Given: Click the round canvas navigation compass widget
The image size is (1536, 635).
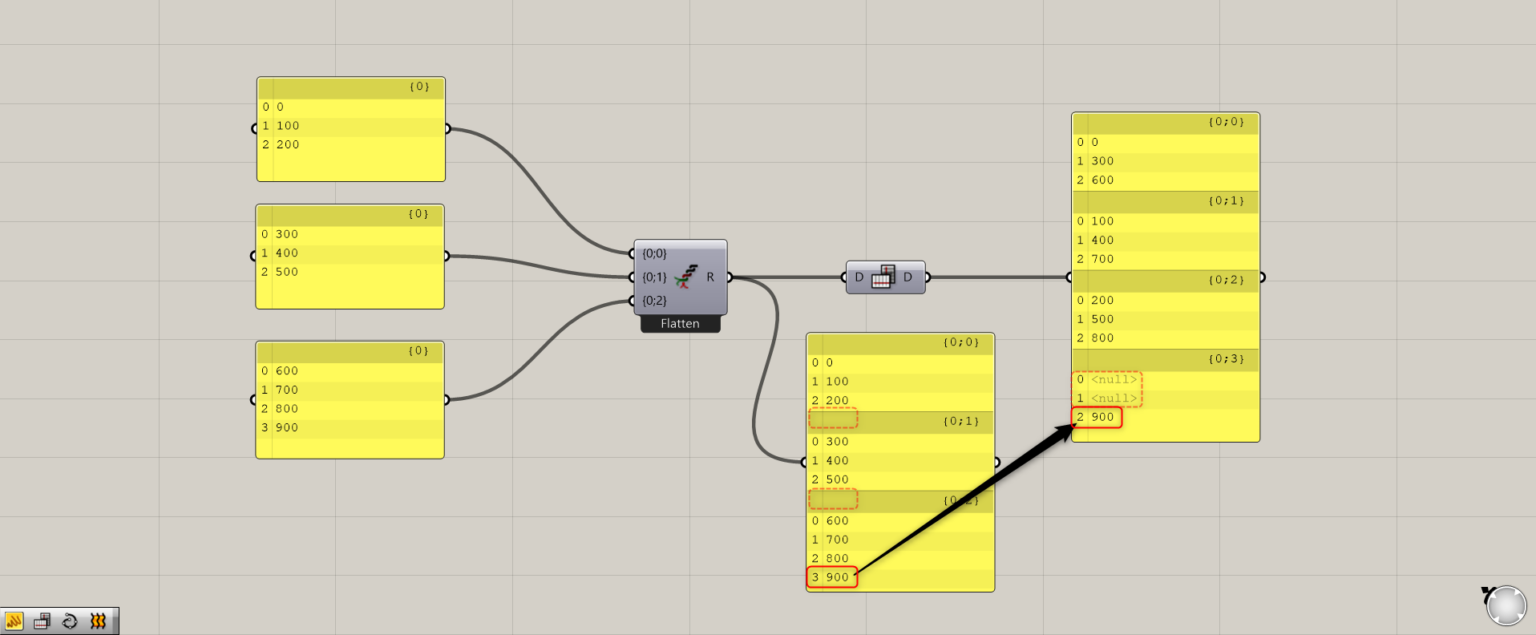Looking at the screenshot, I should [1505, 606].
